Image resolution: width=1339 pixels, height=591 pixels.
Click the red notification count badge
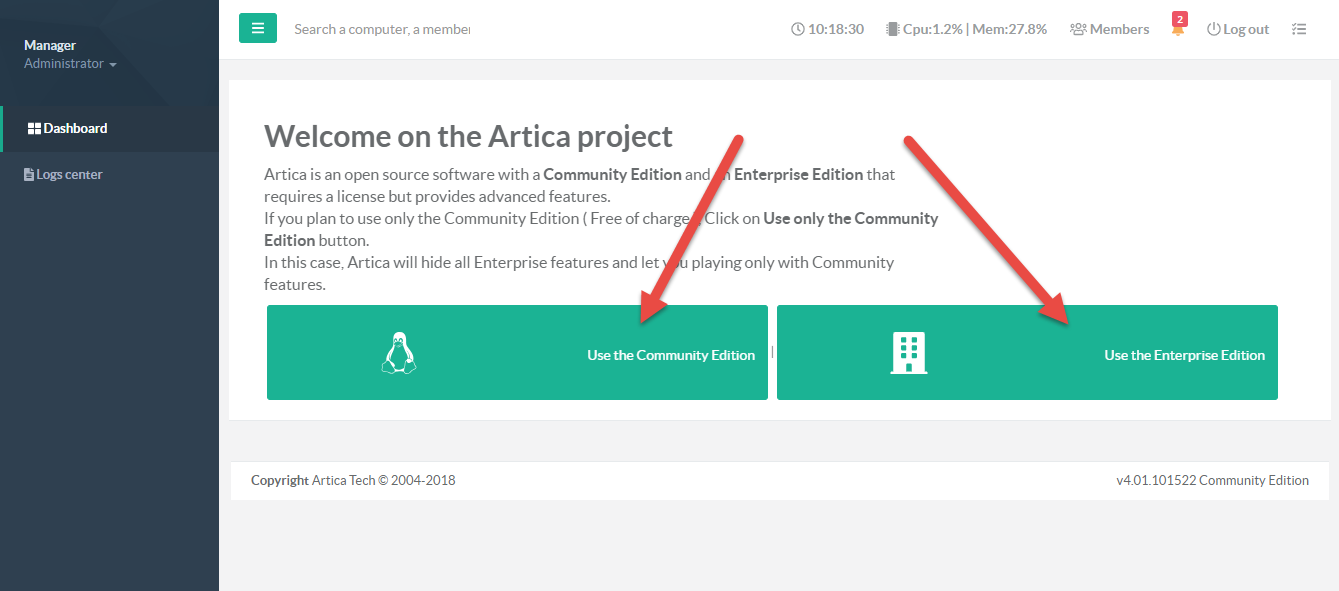point(1180,19)
